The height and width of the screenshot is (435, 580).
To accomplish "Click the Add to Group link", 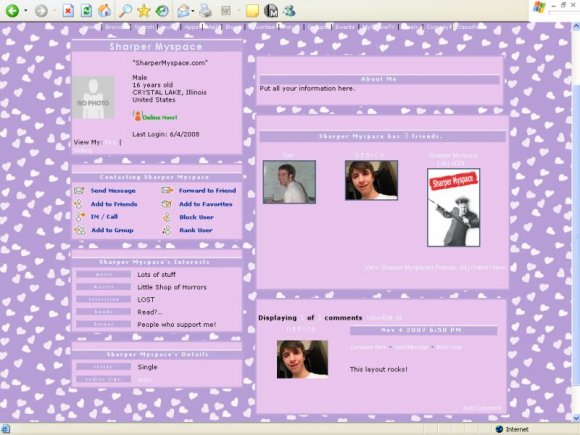I will pos(112,230).
